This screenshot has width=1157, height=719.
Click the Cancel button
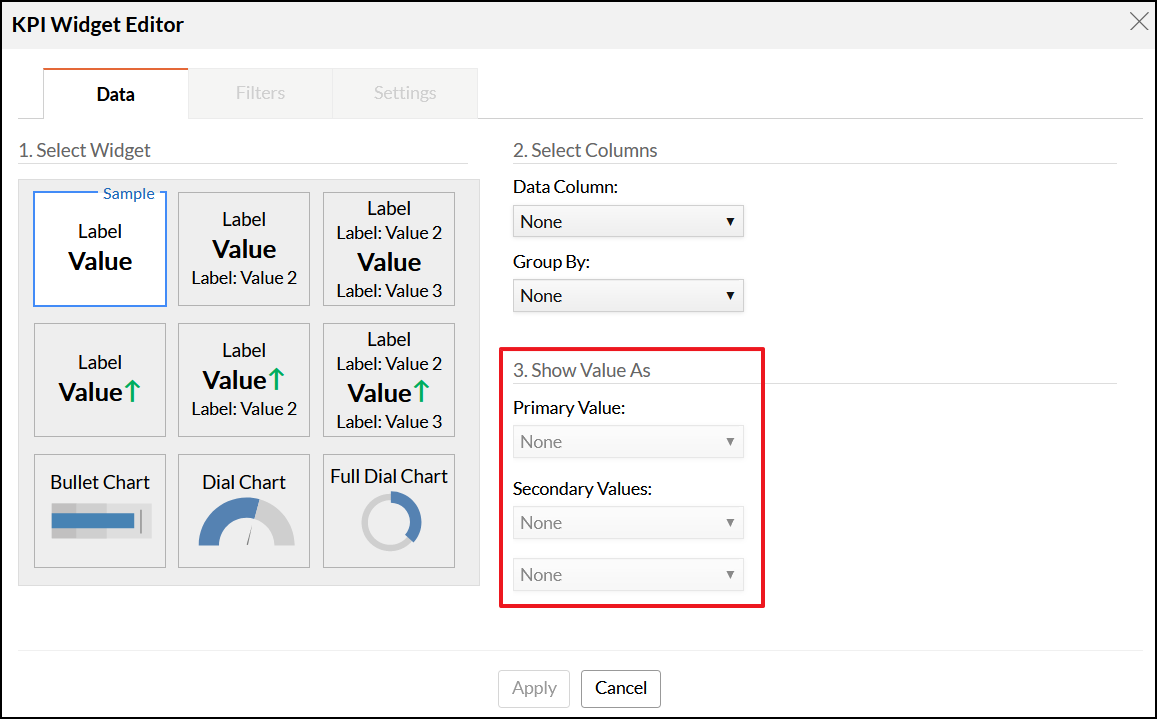[x=621, y=688]
